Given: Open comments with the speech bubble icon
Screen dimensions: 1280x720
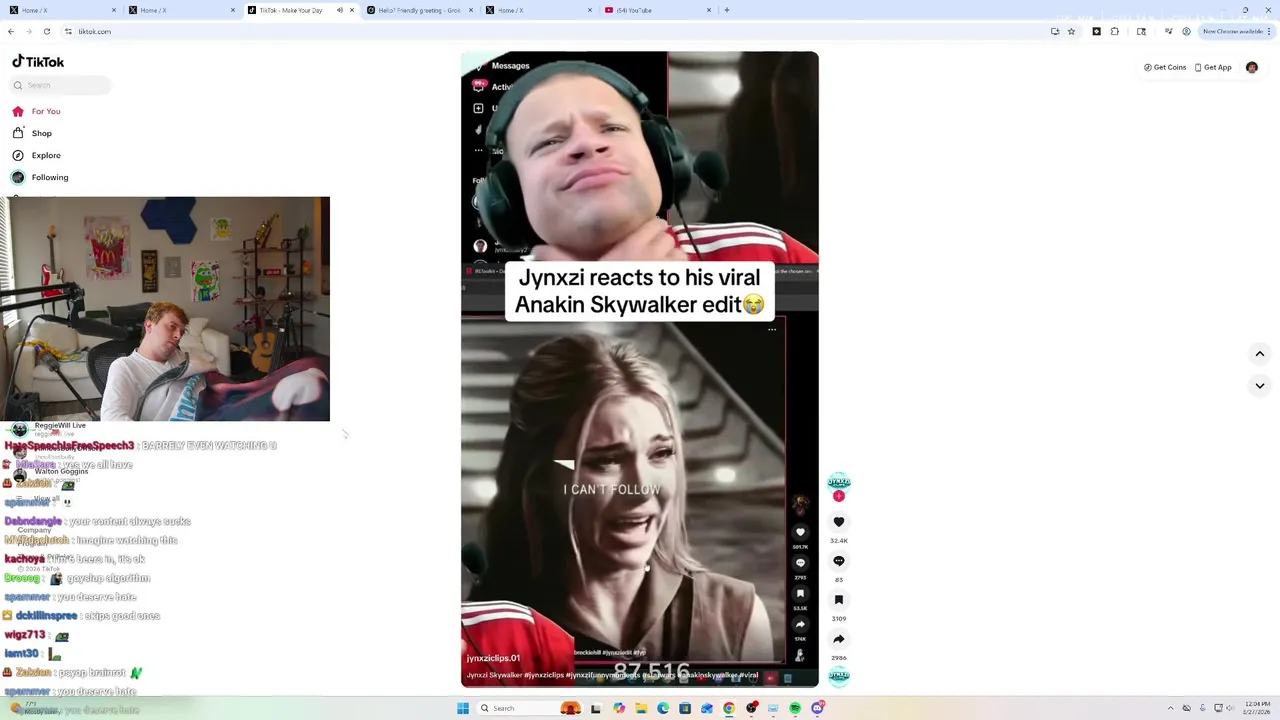Looking at the screenshot, I should tap(839, 560).
